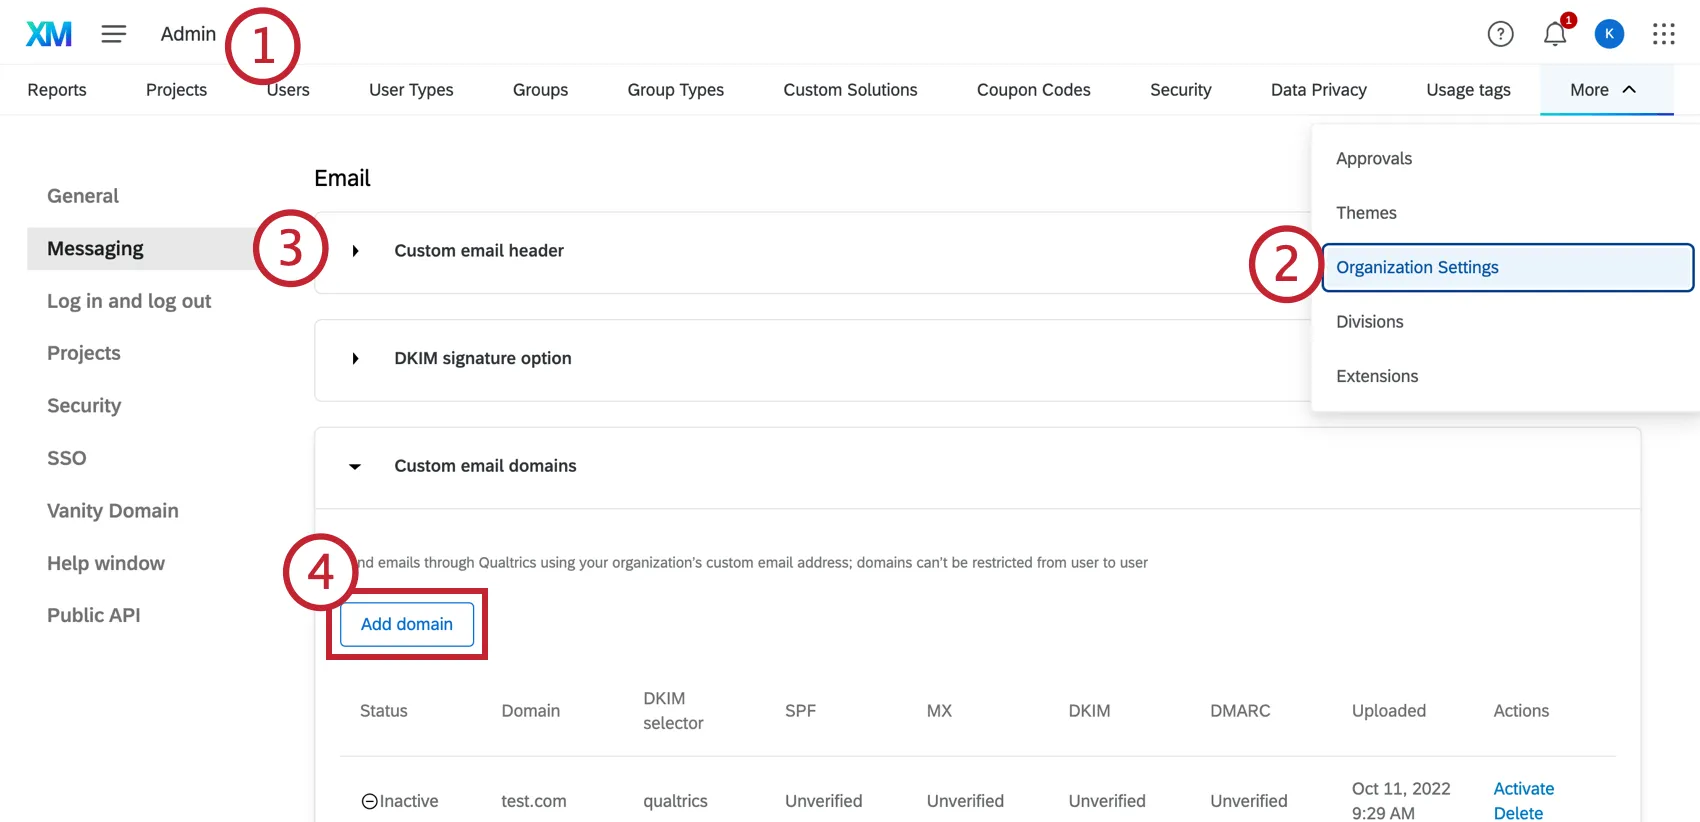
Task: Click the Add domain button
Action: 407,624
